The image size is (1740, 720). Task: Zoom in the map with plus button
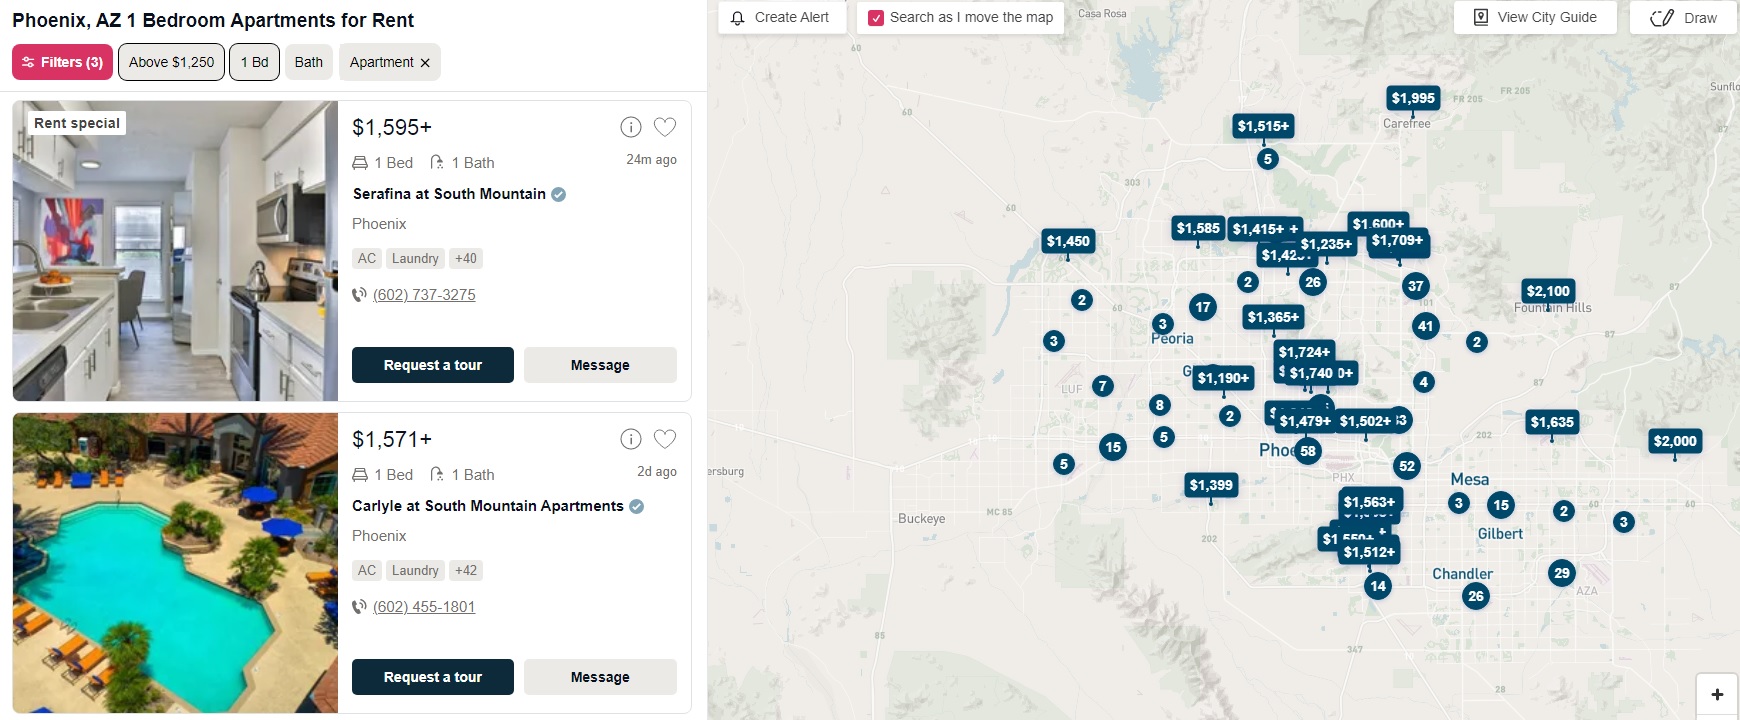1717,695
